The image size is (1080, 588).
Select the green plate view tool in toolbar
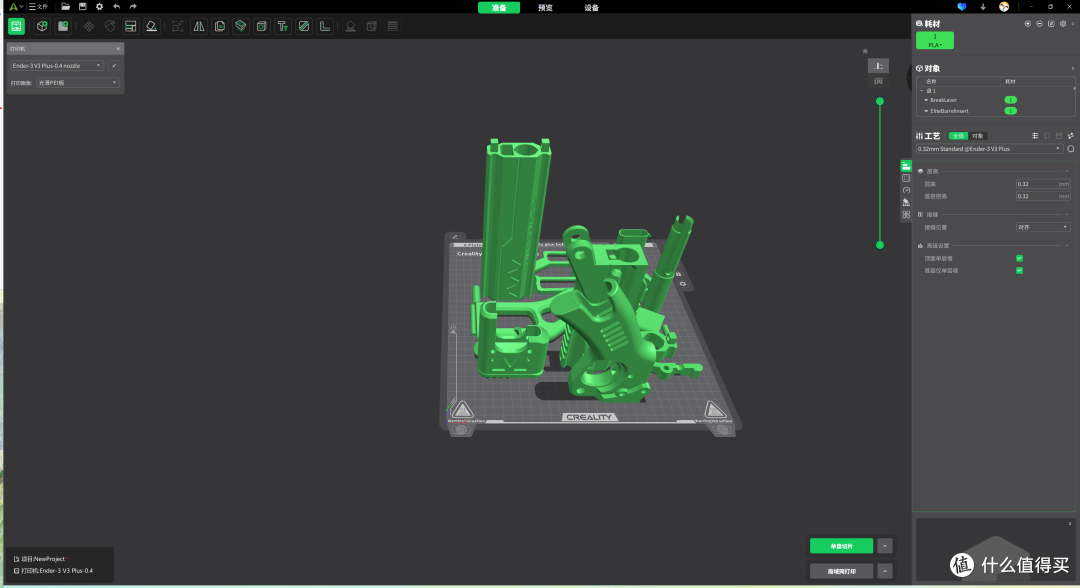pyautogui.click(x=17, y=26)
